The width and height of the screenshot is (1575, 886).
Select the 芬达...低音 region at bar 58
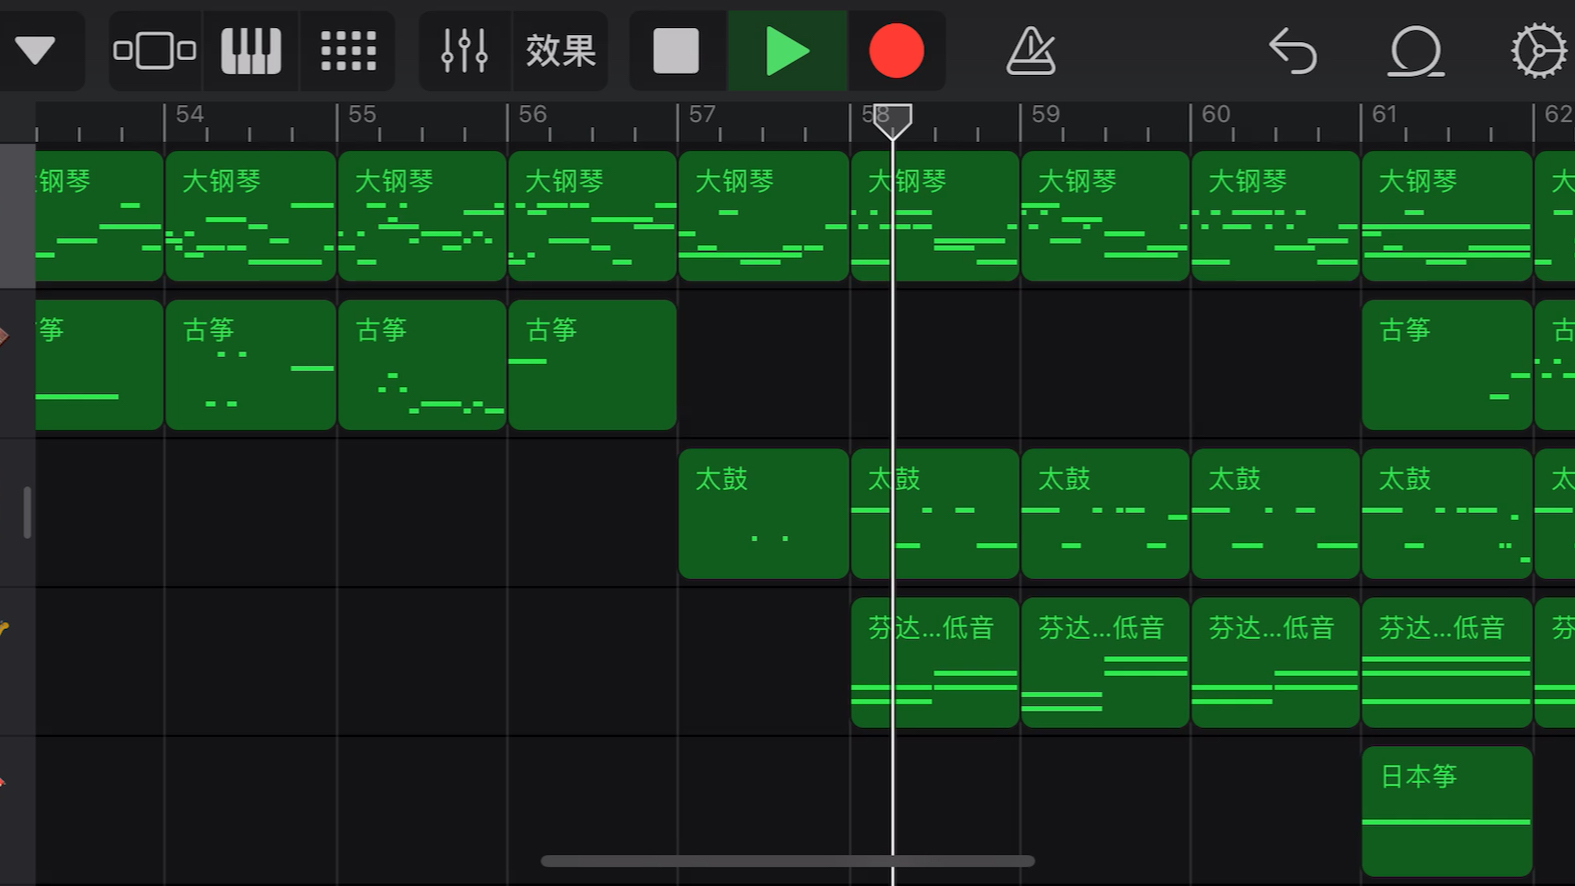[x=935, y=663]
